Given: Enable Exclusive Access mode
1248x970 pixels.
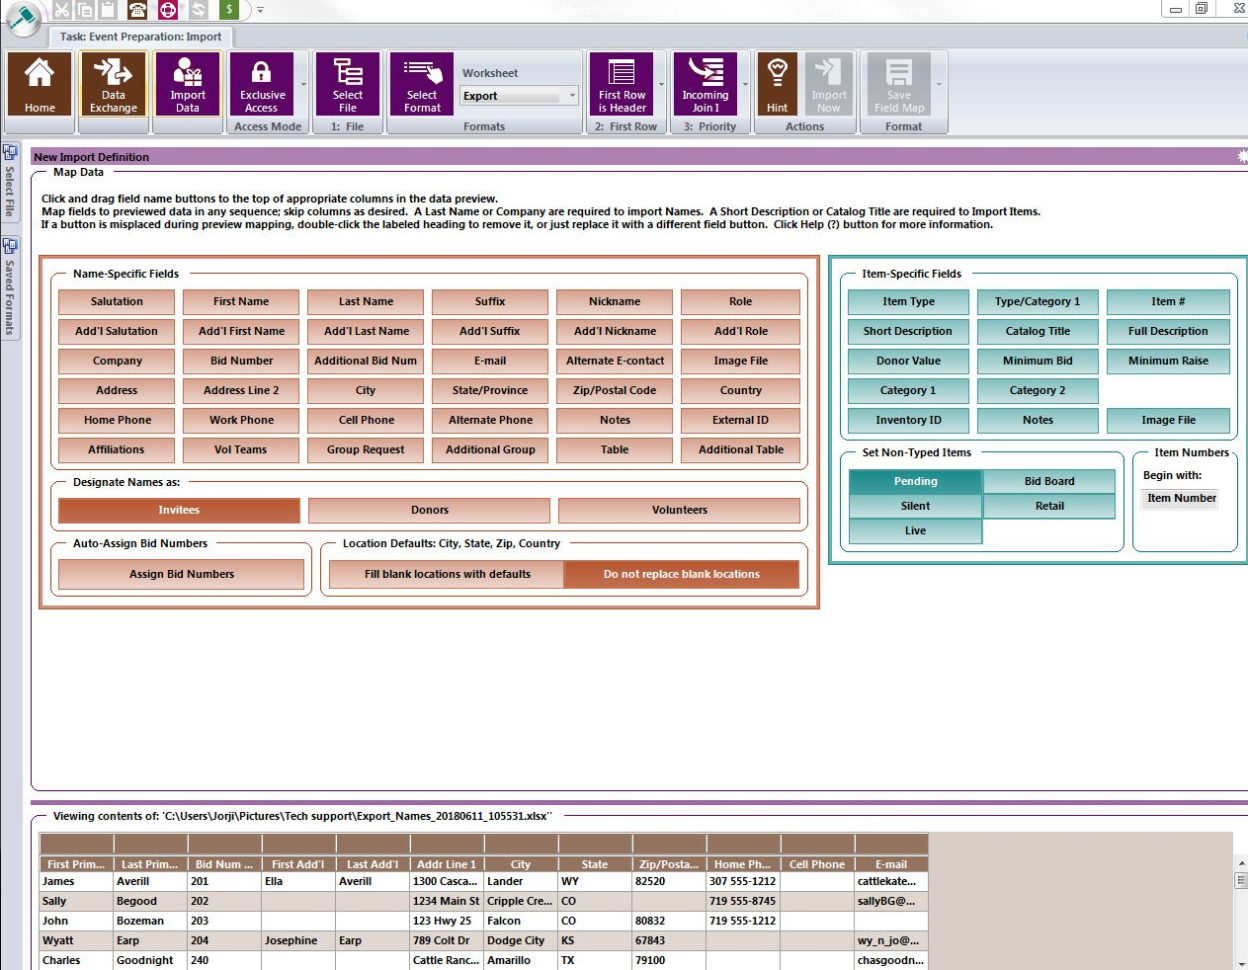Looking at the screenshot, I should (x=262, y=85).
